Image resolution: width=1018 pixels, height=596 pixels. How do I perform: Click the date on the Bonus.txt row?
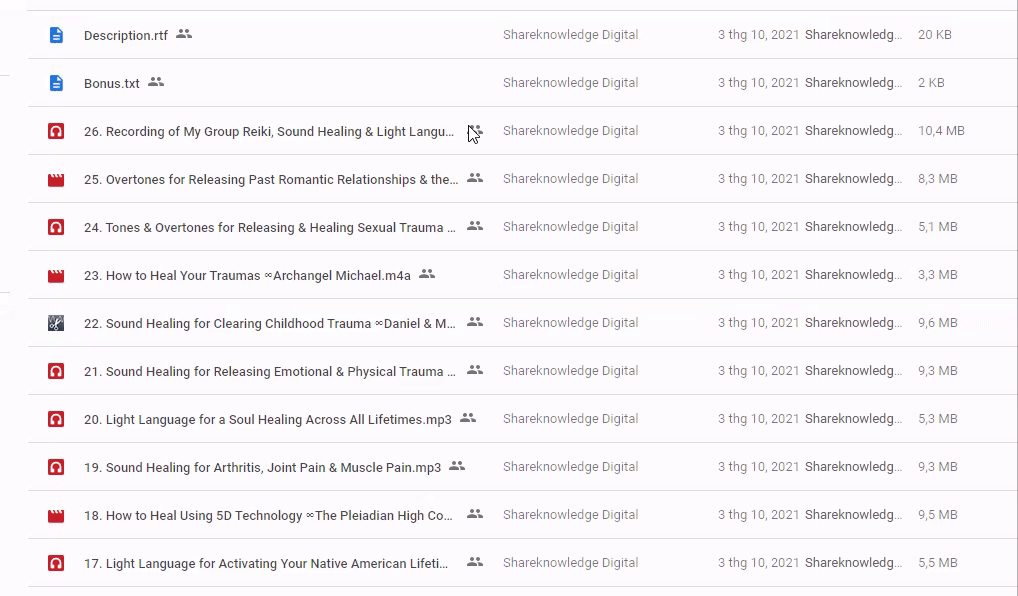coord(758,83)
